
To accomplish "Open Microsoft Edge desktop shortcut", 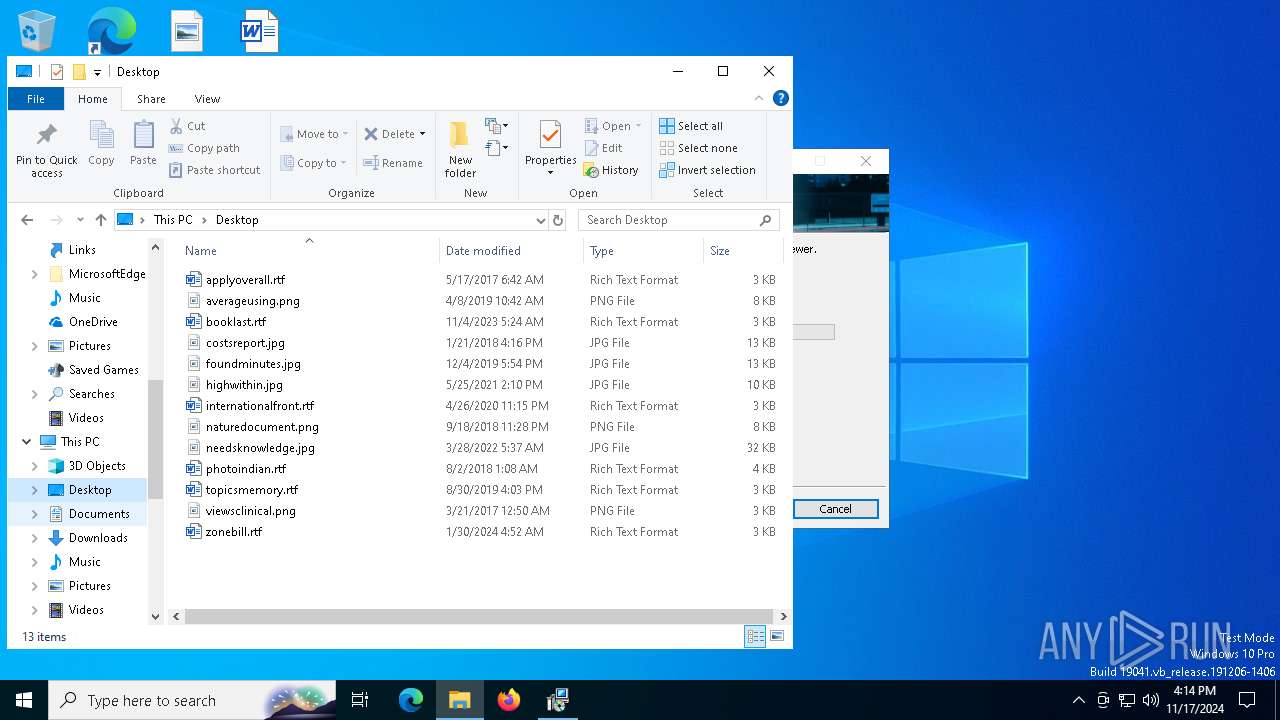I will 111,32.
